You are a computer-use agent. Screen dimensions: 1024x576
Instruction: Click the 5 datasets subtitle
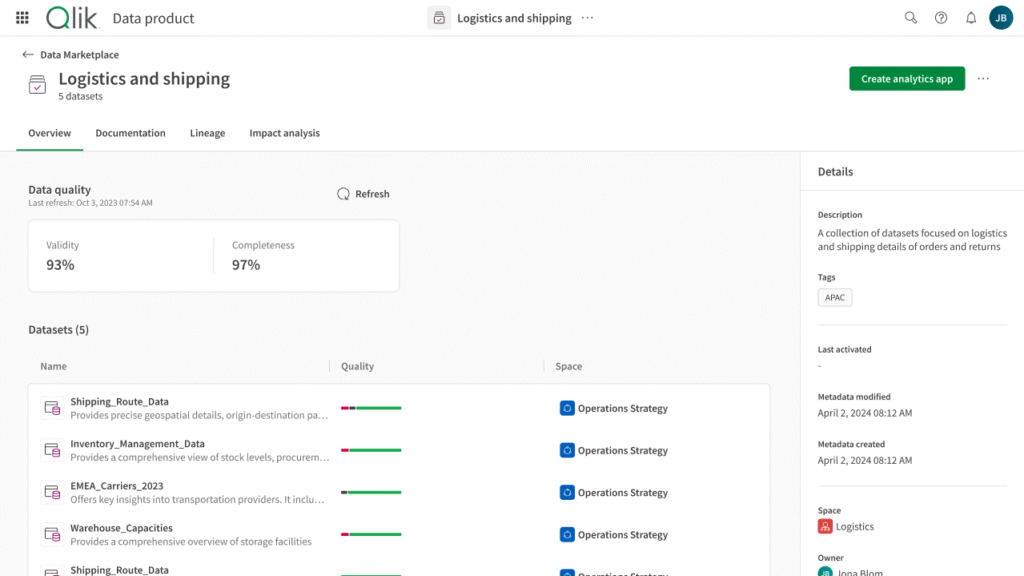pyautogui.click(x=80, y=96)
